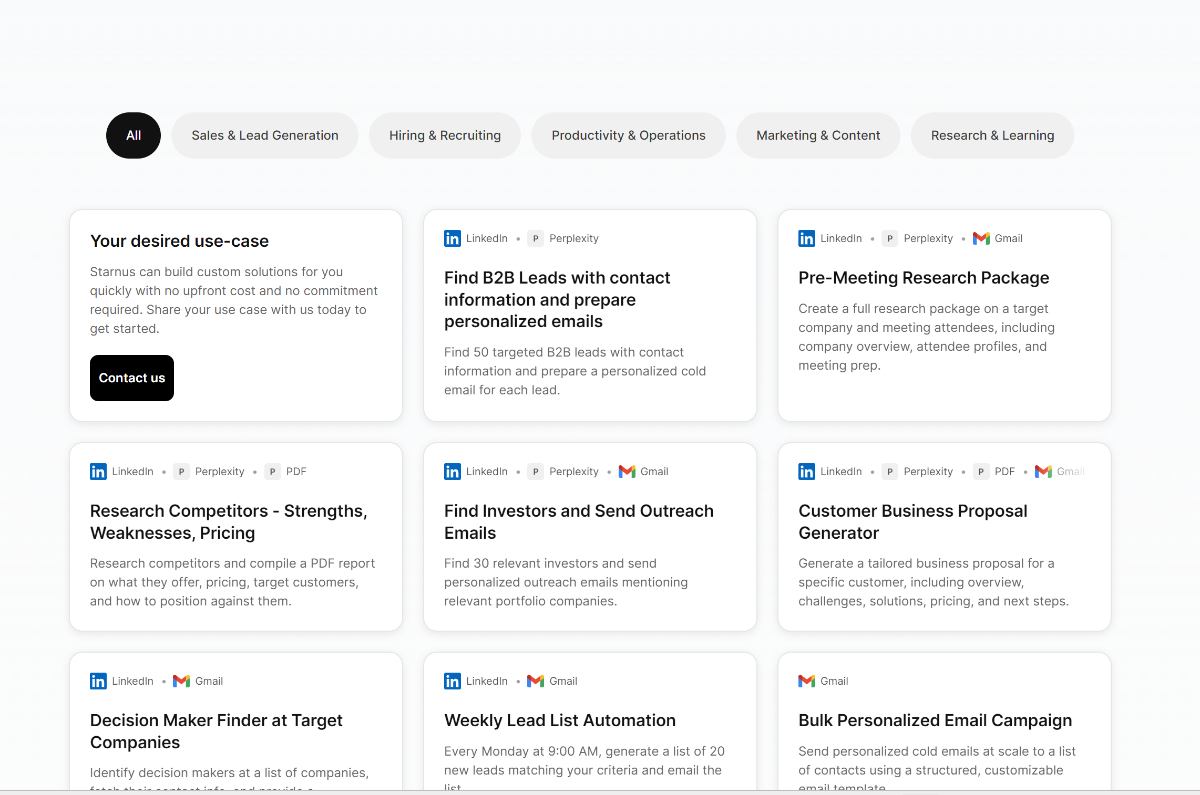The image size is (1200, 795).
Task: Click Perplexity icon in Find B2B Leads card
Action: coord(536,238)
